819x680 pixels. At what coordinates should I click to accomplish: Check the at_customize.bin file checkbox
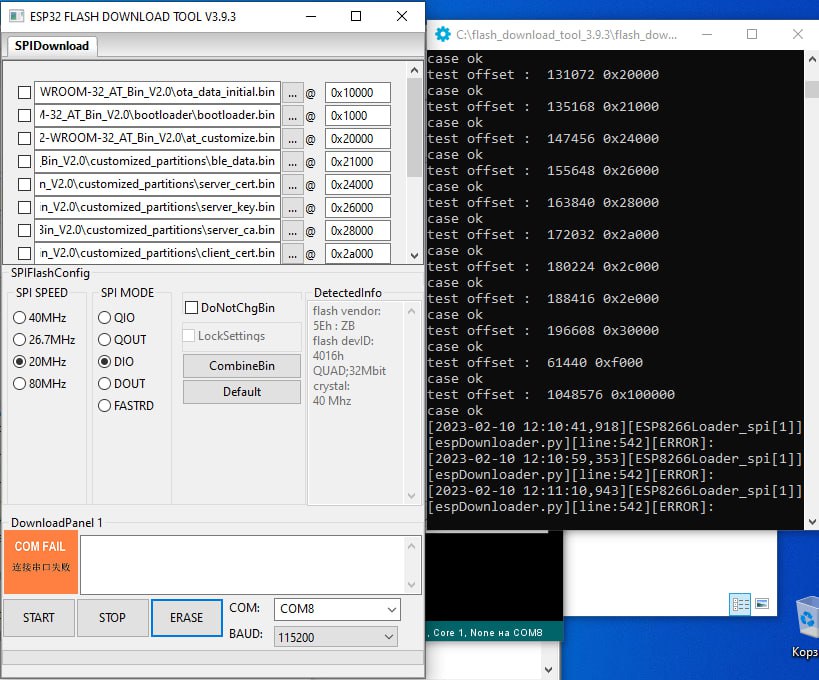coord(25,138)
